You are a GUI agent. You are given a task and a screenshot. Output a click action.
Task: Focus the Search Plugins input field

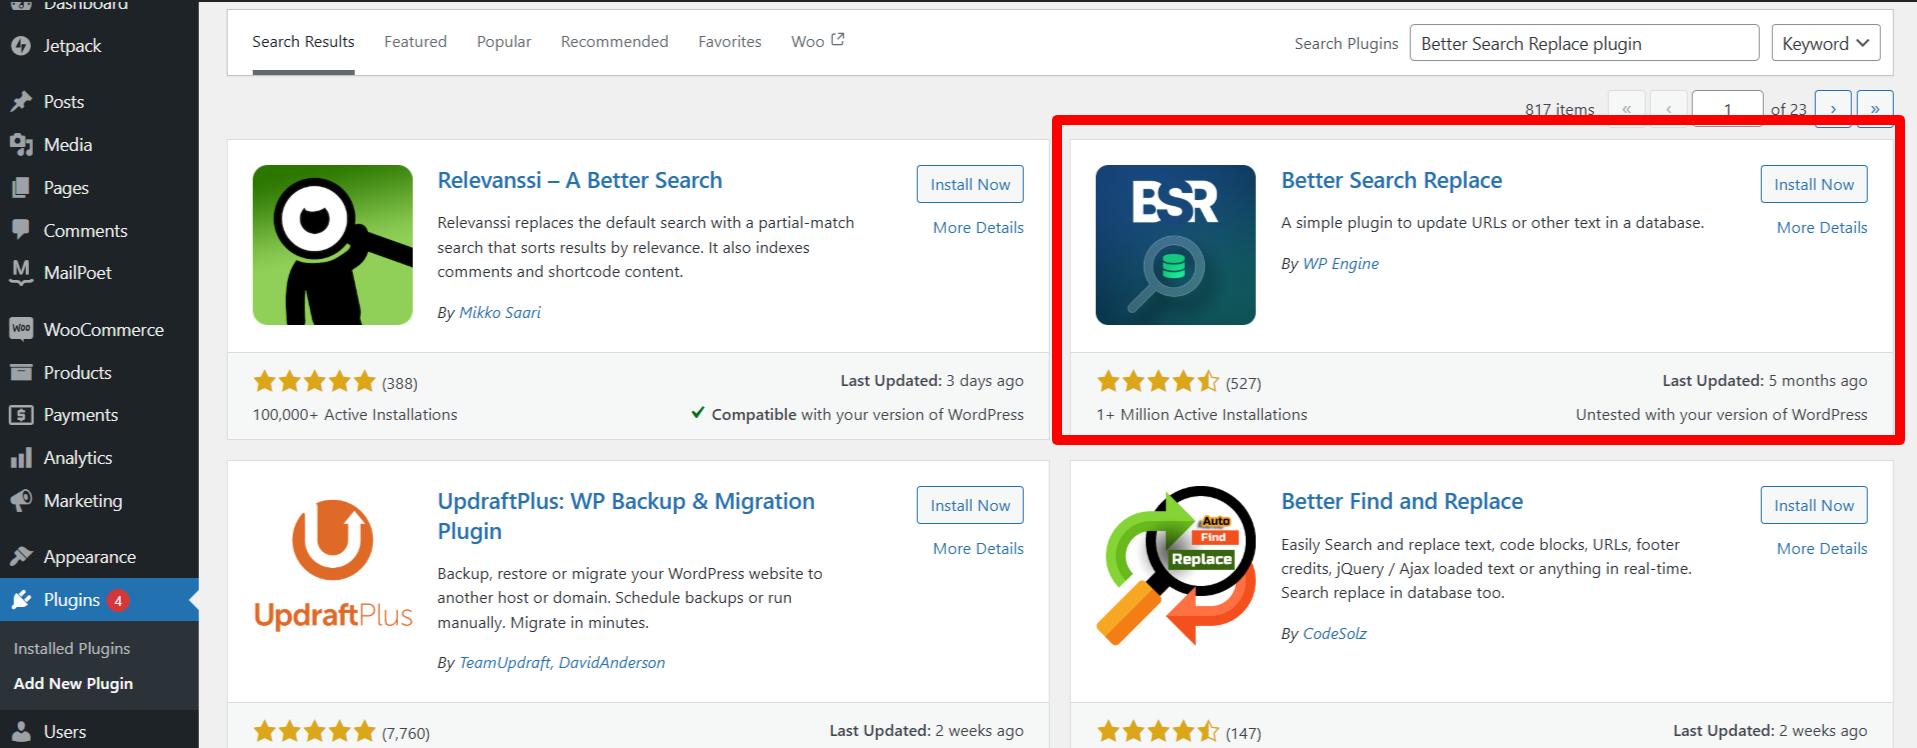[1584, 43]
